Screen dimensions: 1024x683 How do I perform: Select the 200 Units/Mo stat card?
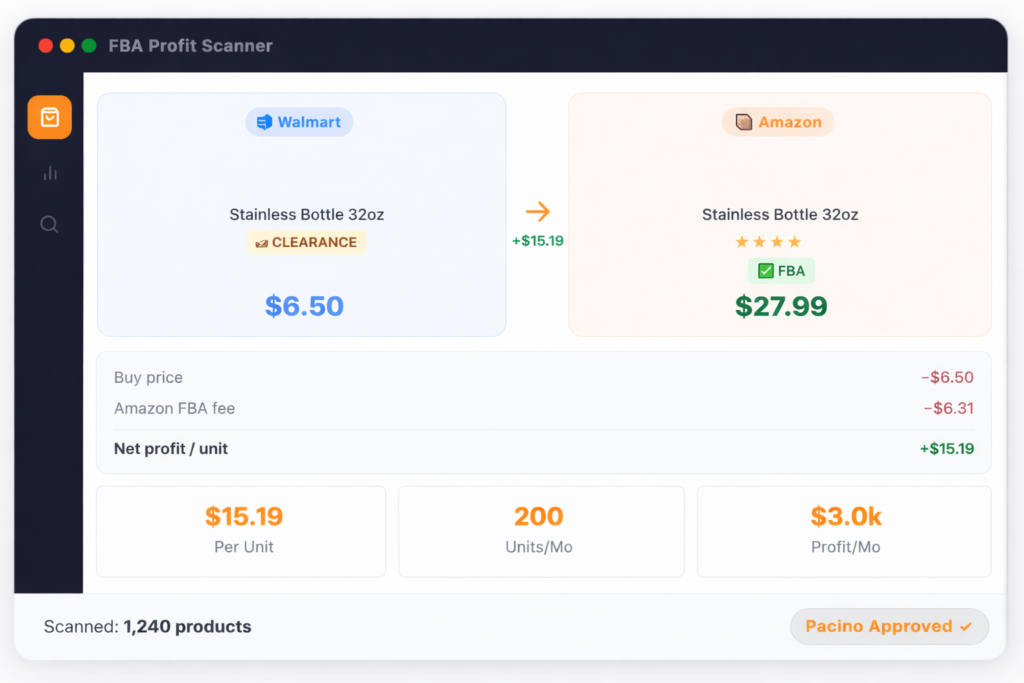(541, 531)
